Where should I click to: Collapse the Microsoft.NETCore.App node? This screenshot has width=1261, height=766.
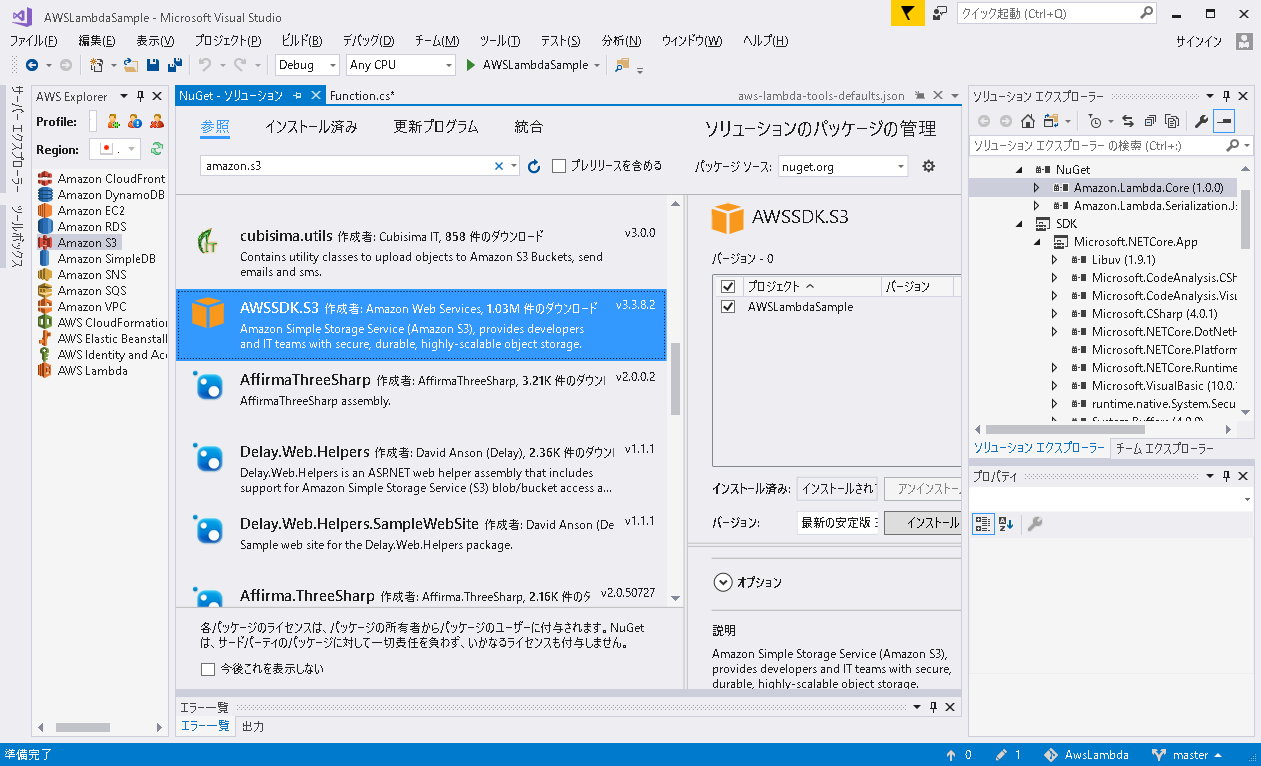pyautogui.click(x=1036, y=241)
